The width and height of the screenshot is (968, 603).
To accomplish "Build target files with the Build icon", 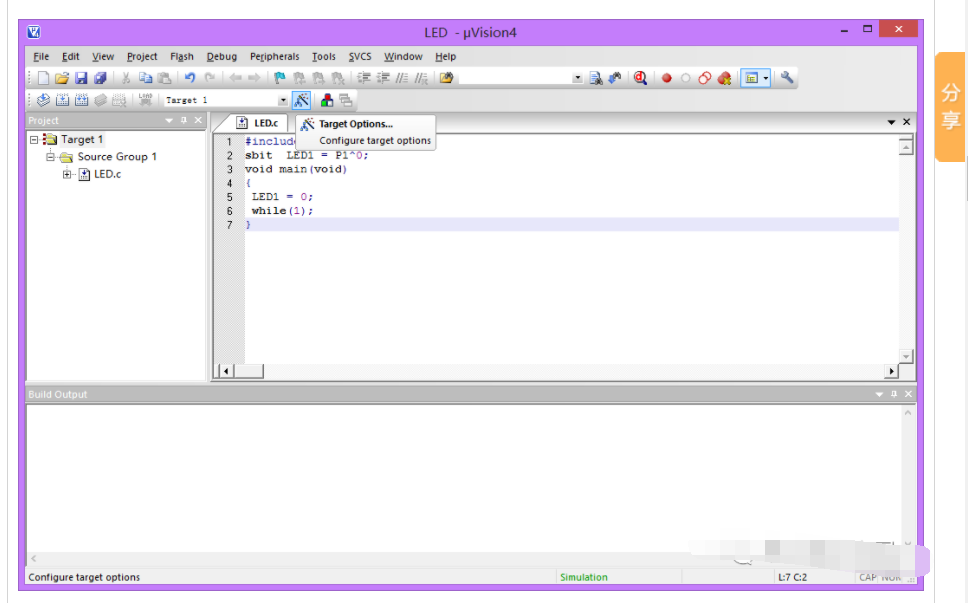I will pyautogui.click(x=62, y=100).
